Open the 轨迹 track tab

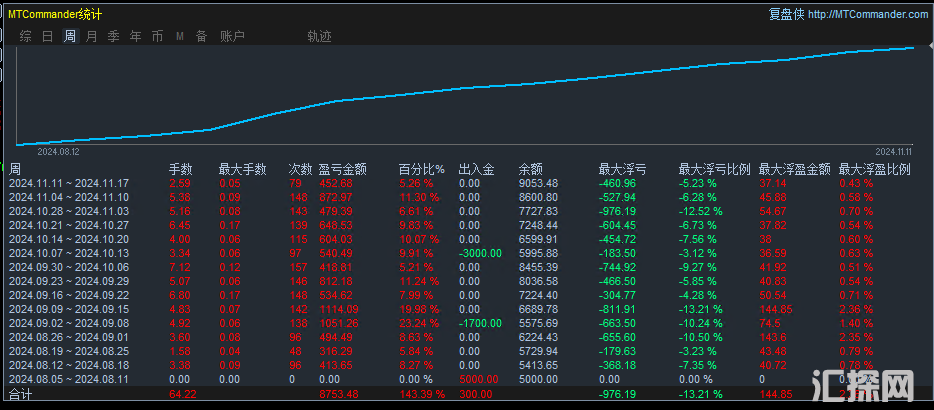(319, 36)
